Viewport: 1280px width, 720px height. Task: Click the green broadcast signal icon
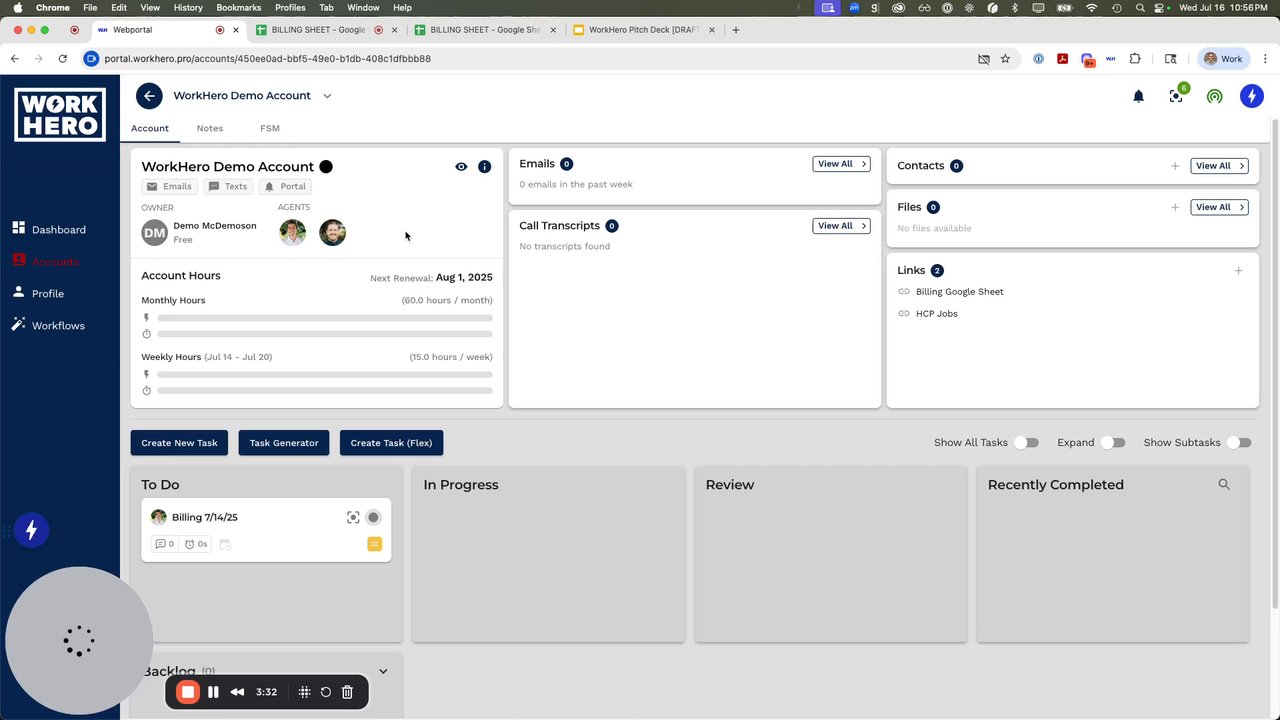(1214, 96)
